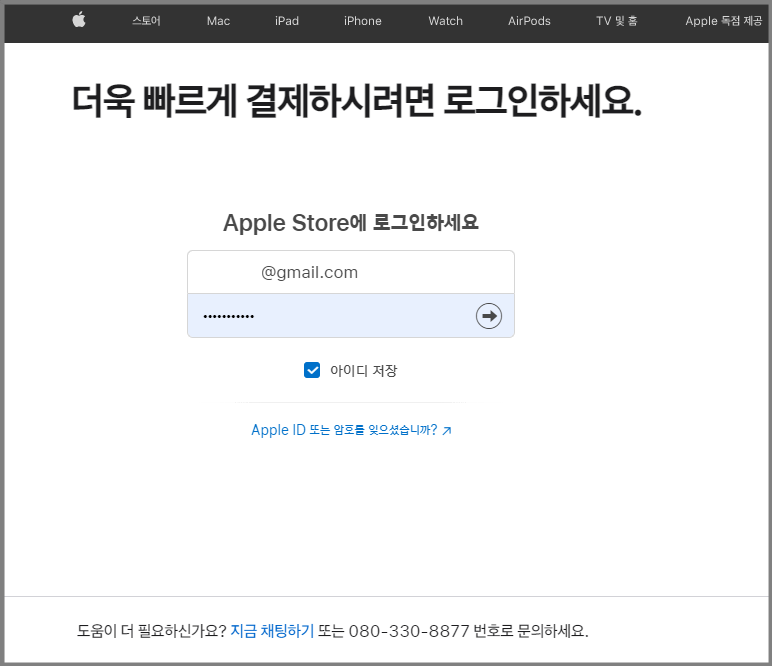Select iPhone in the top navigation
This screenshot has width=772, height=666.
click(362, 21)
